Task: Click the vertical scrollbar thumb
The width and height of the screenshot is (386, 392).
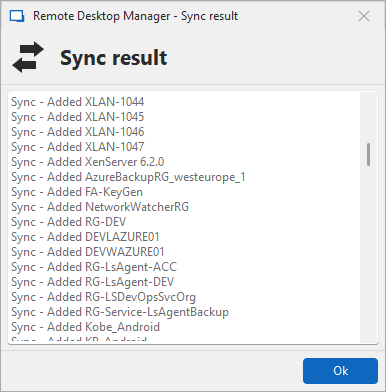Action: [x=368, y=154]
